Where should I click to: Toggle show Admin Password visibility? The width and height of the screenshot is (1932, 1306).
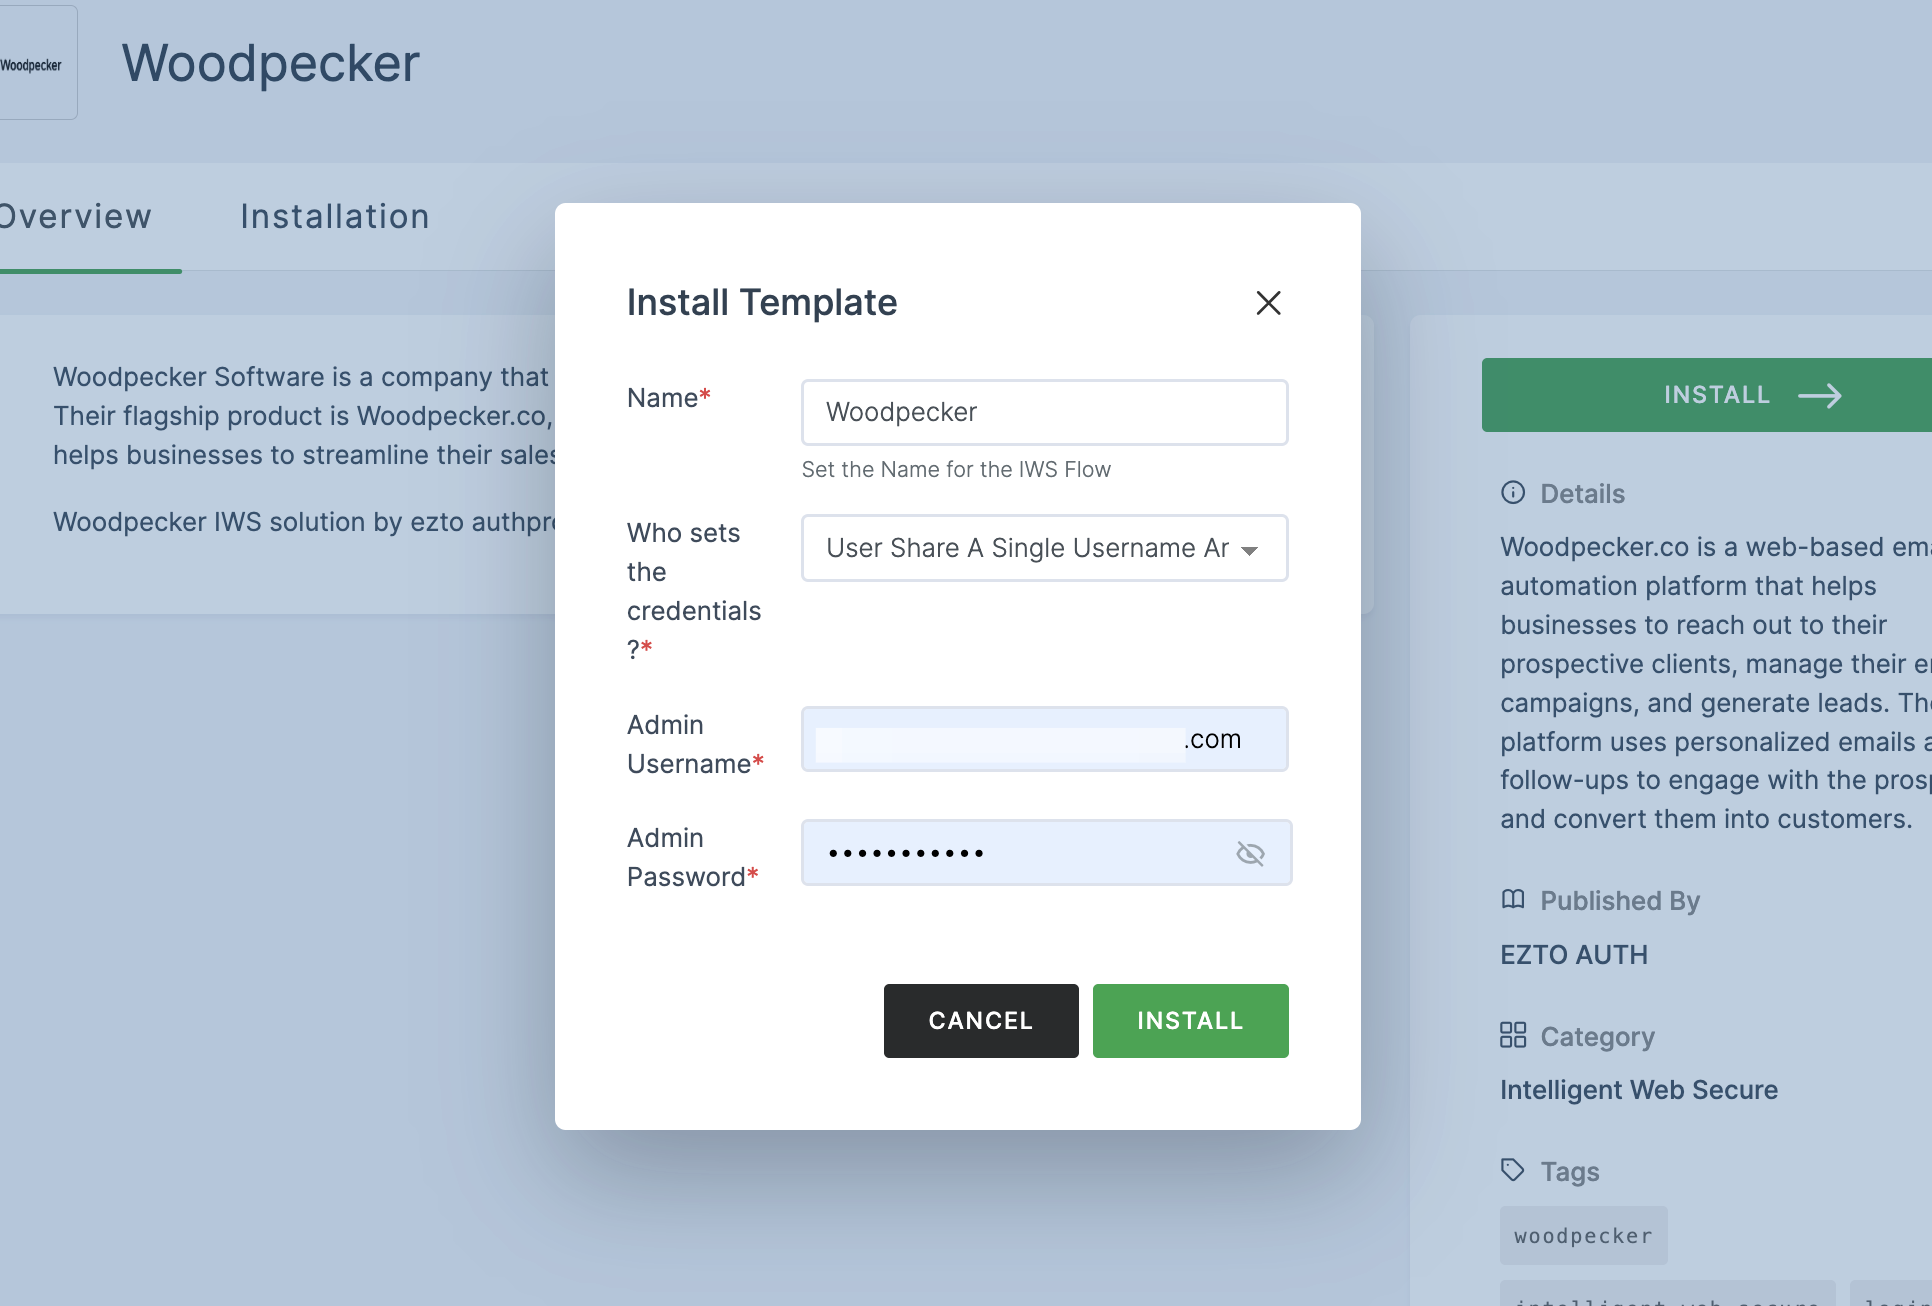tap(1249, 853)
